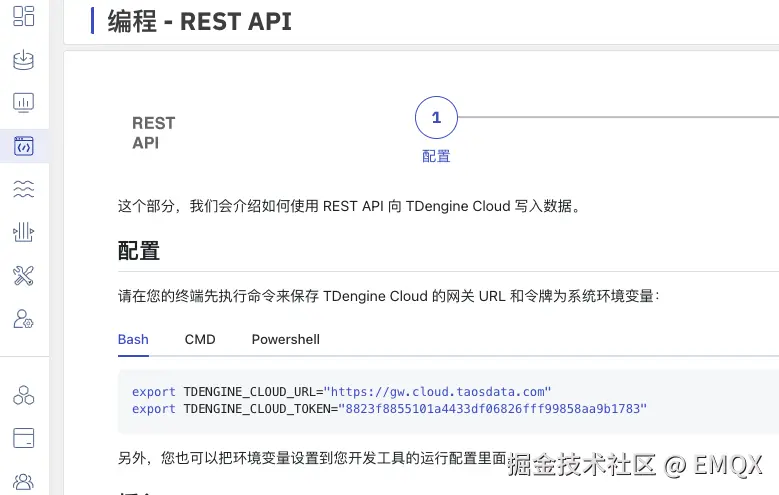
Task: Open the chart monitor sidebar icon
Action: [x=23, y=103]
